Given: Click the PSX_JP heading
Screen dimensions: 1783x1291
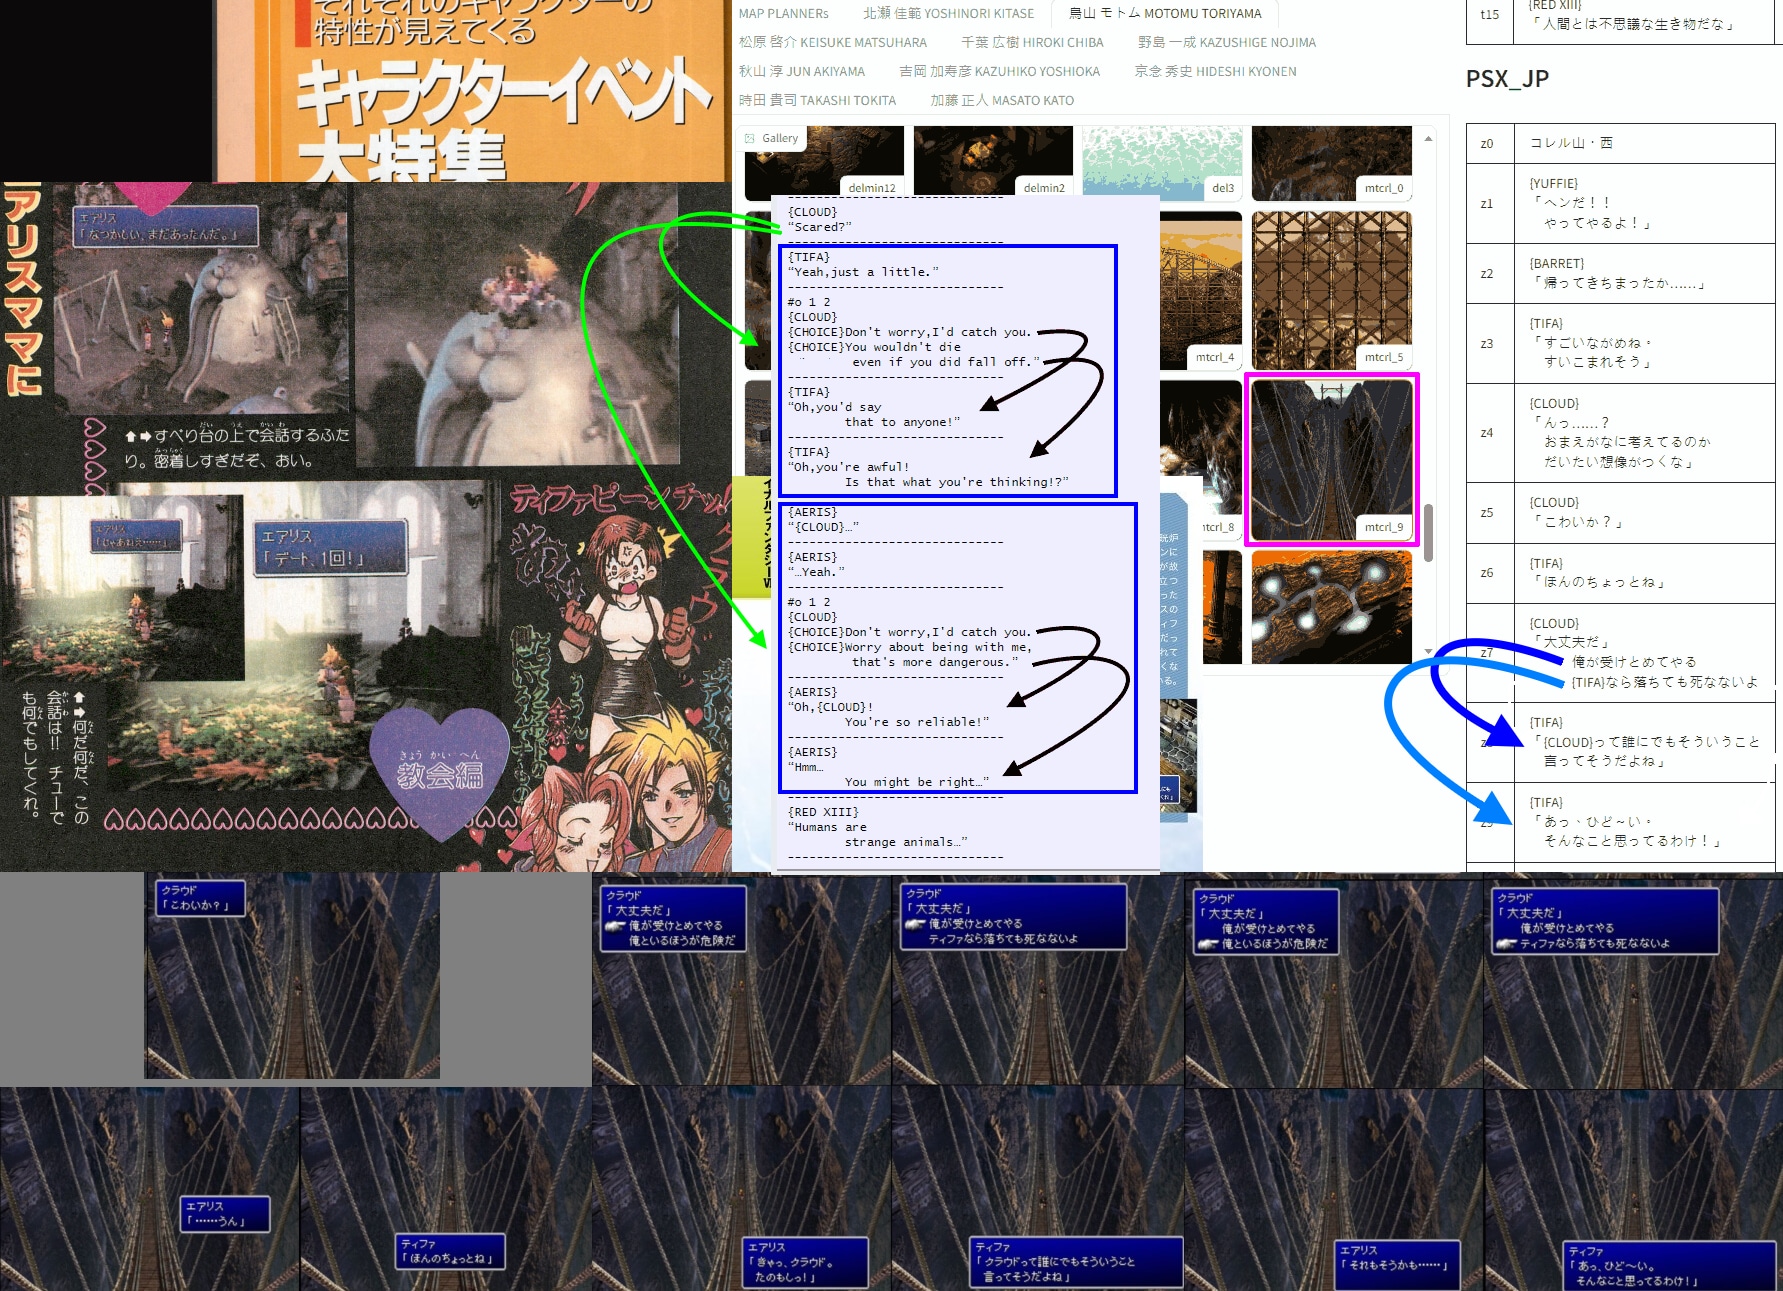Looking at the screenshot, I should click(x=1507, y=79).
